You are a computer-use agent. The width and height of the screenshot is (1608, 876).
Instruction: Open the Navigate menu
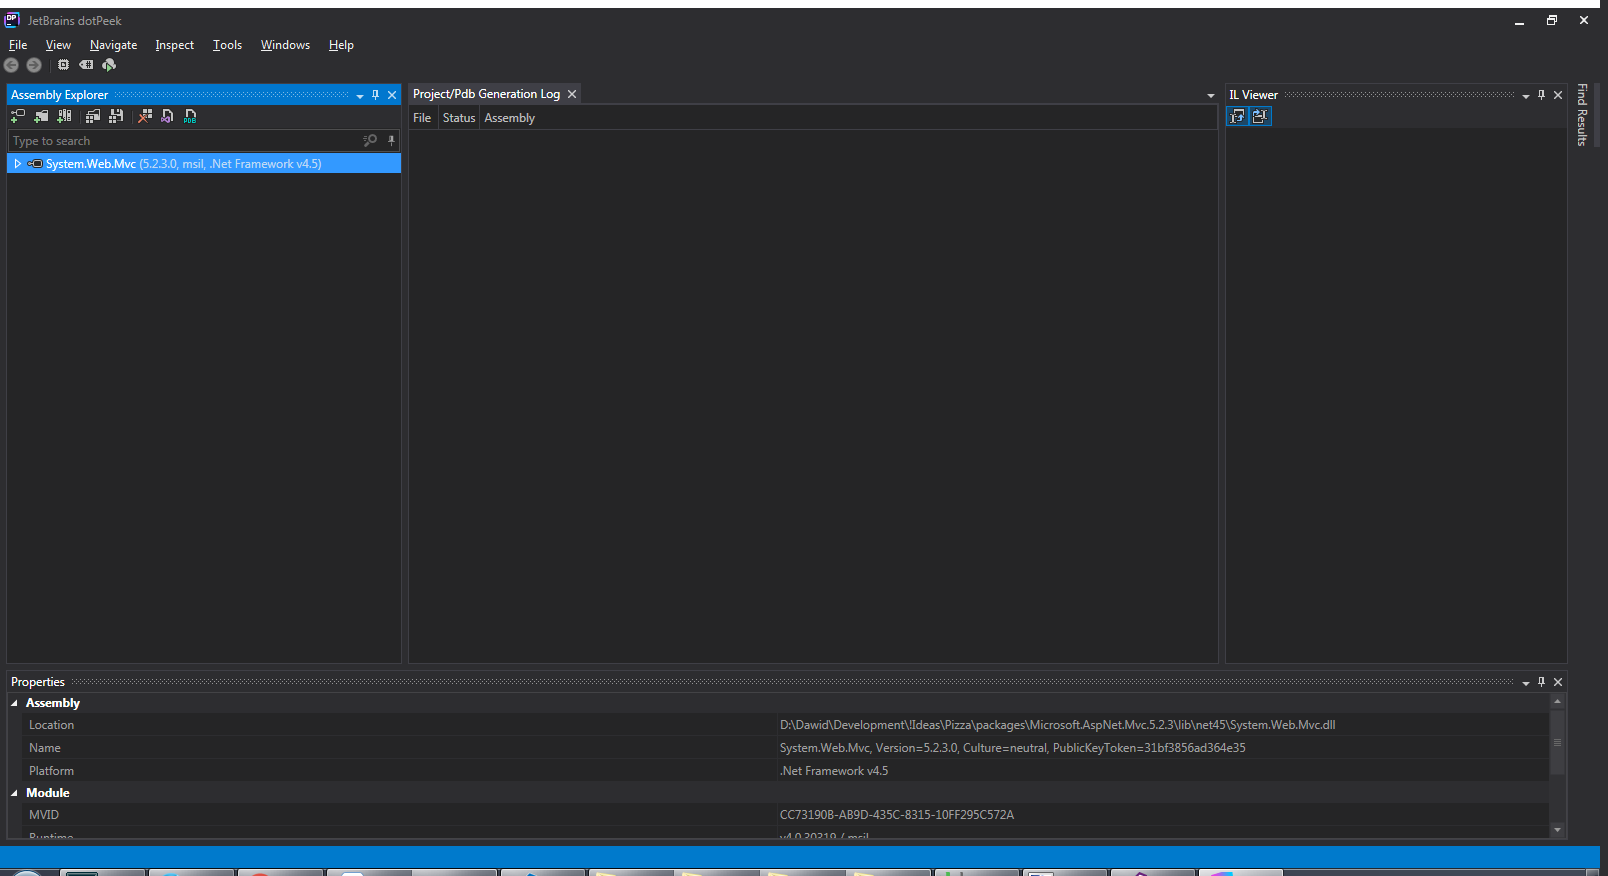coord(113,45)
